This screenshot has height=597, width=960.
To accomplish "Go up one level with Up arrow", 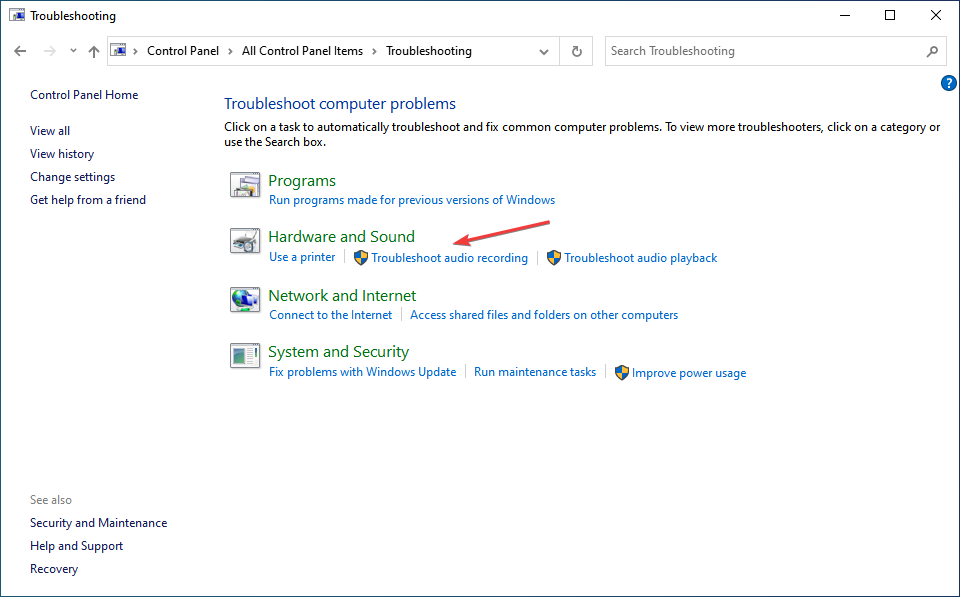I will [94, 51].
